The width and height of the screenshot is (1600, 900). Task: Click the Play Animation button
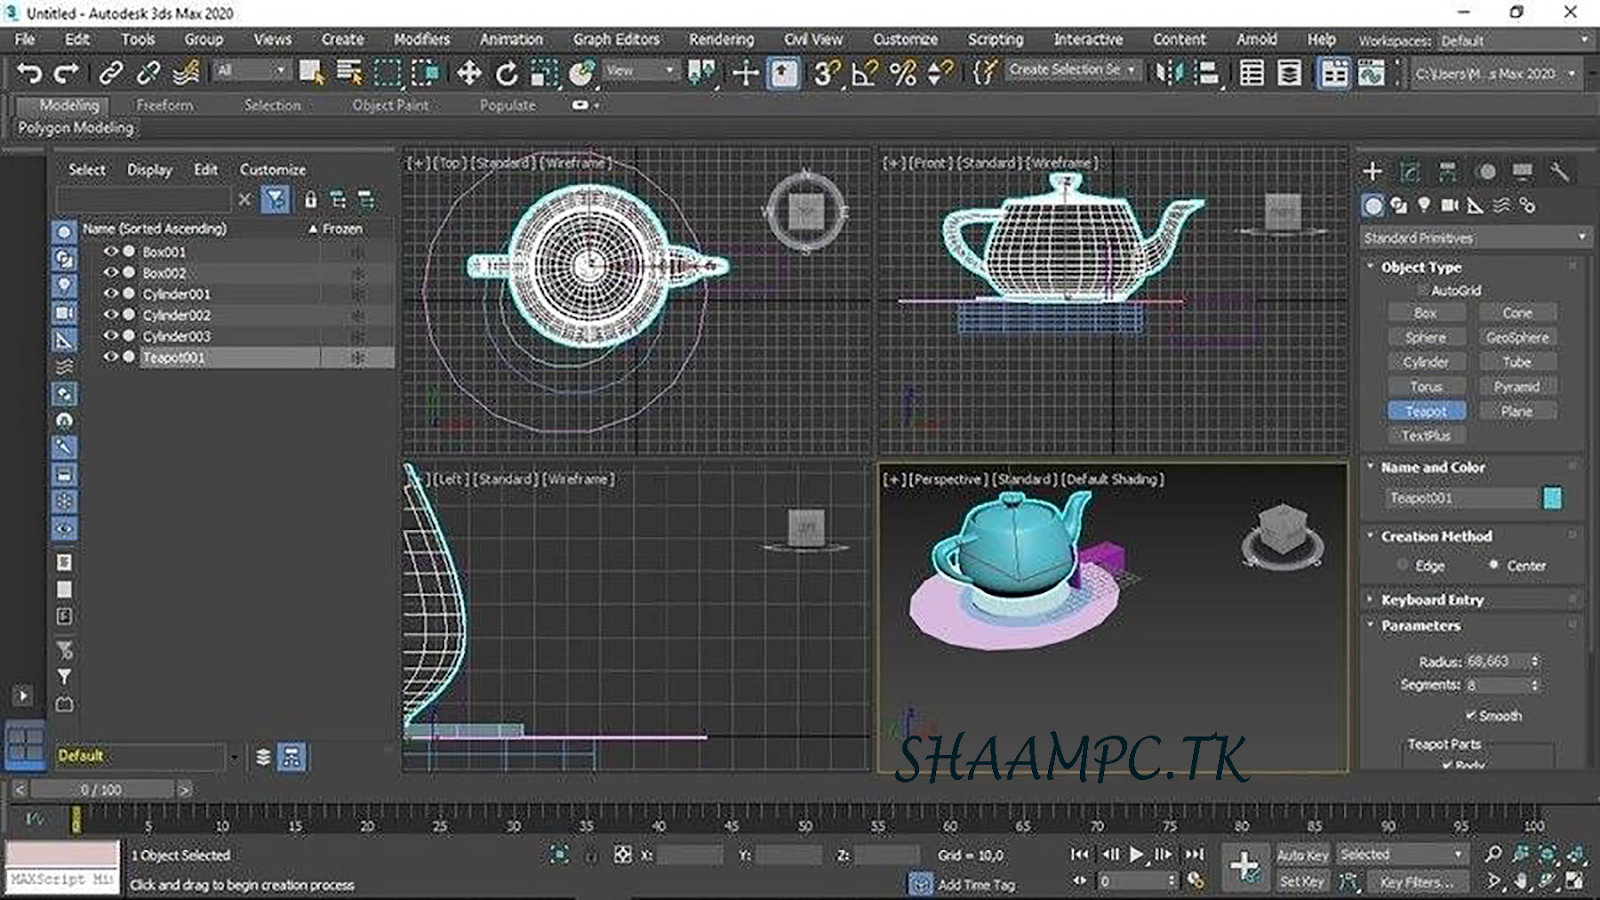click(1136, 855)
